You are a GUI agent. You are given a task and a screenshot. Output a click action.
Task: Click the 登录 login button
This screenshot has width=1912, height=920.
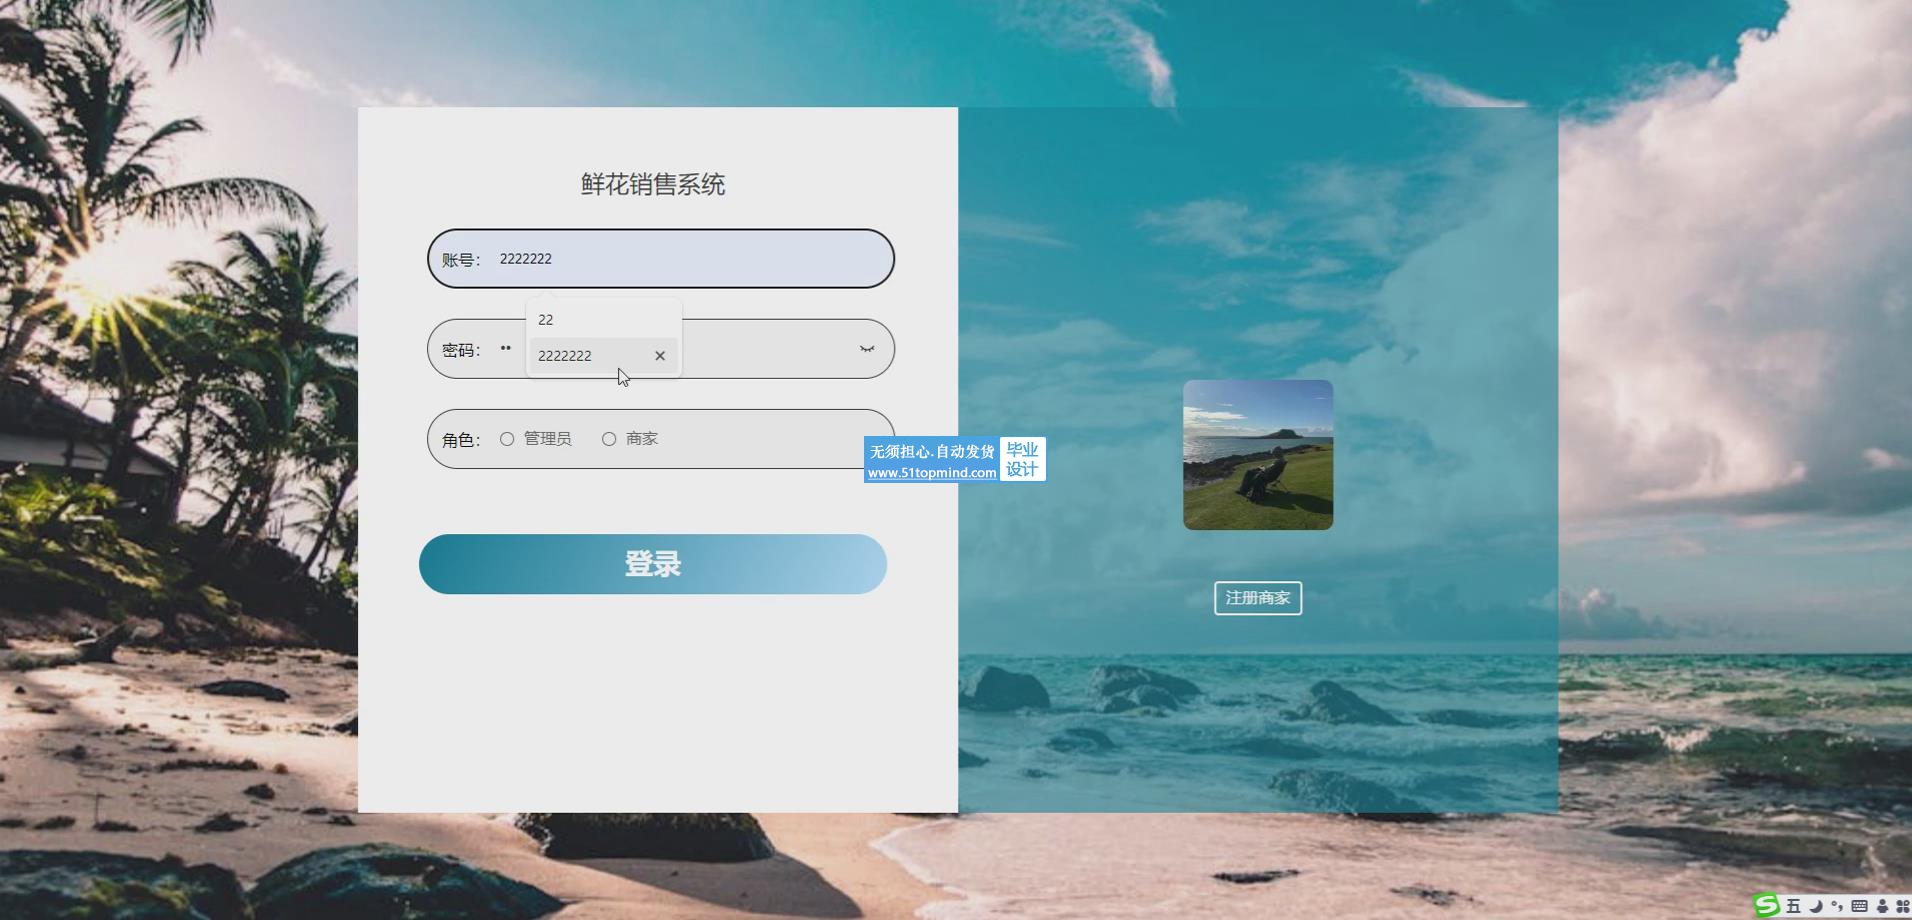(x=652, y=564)
